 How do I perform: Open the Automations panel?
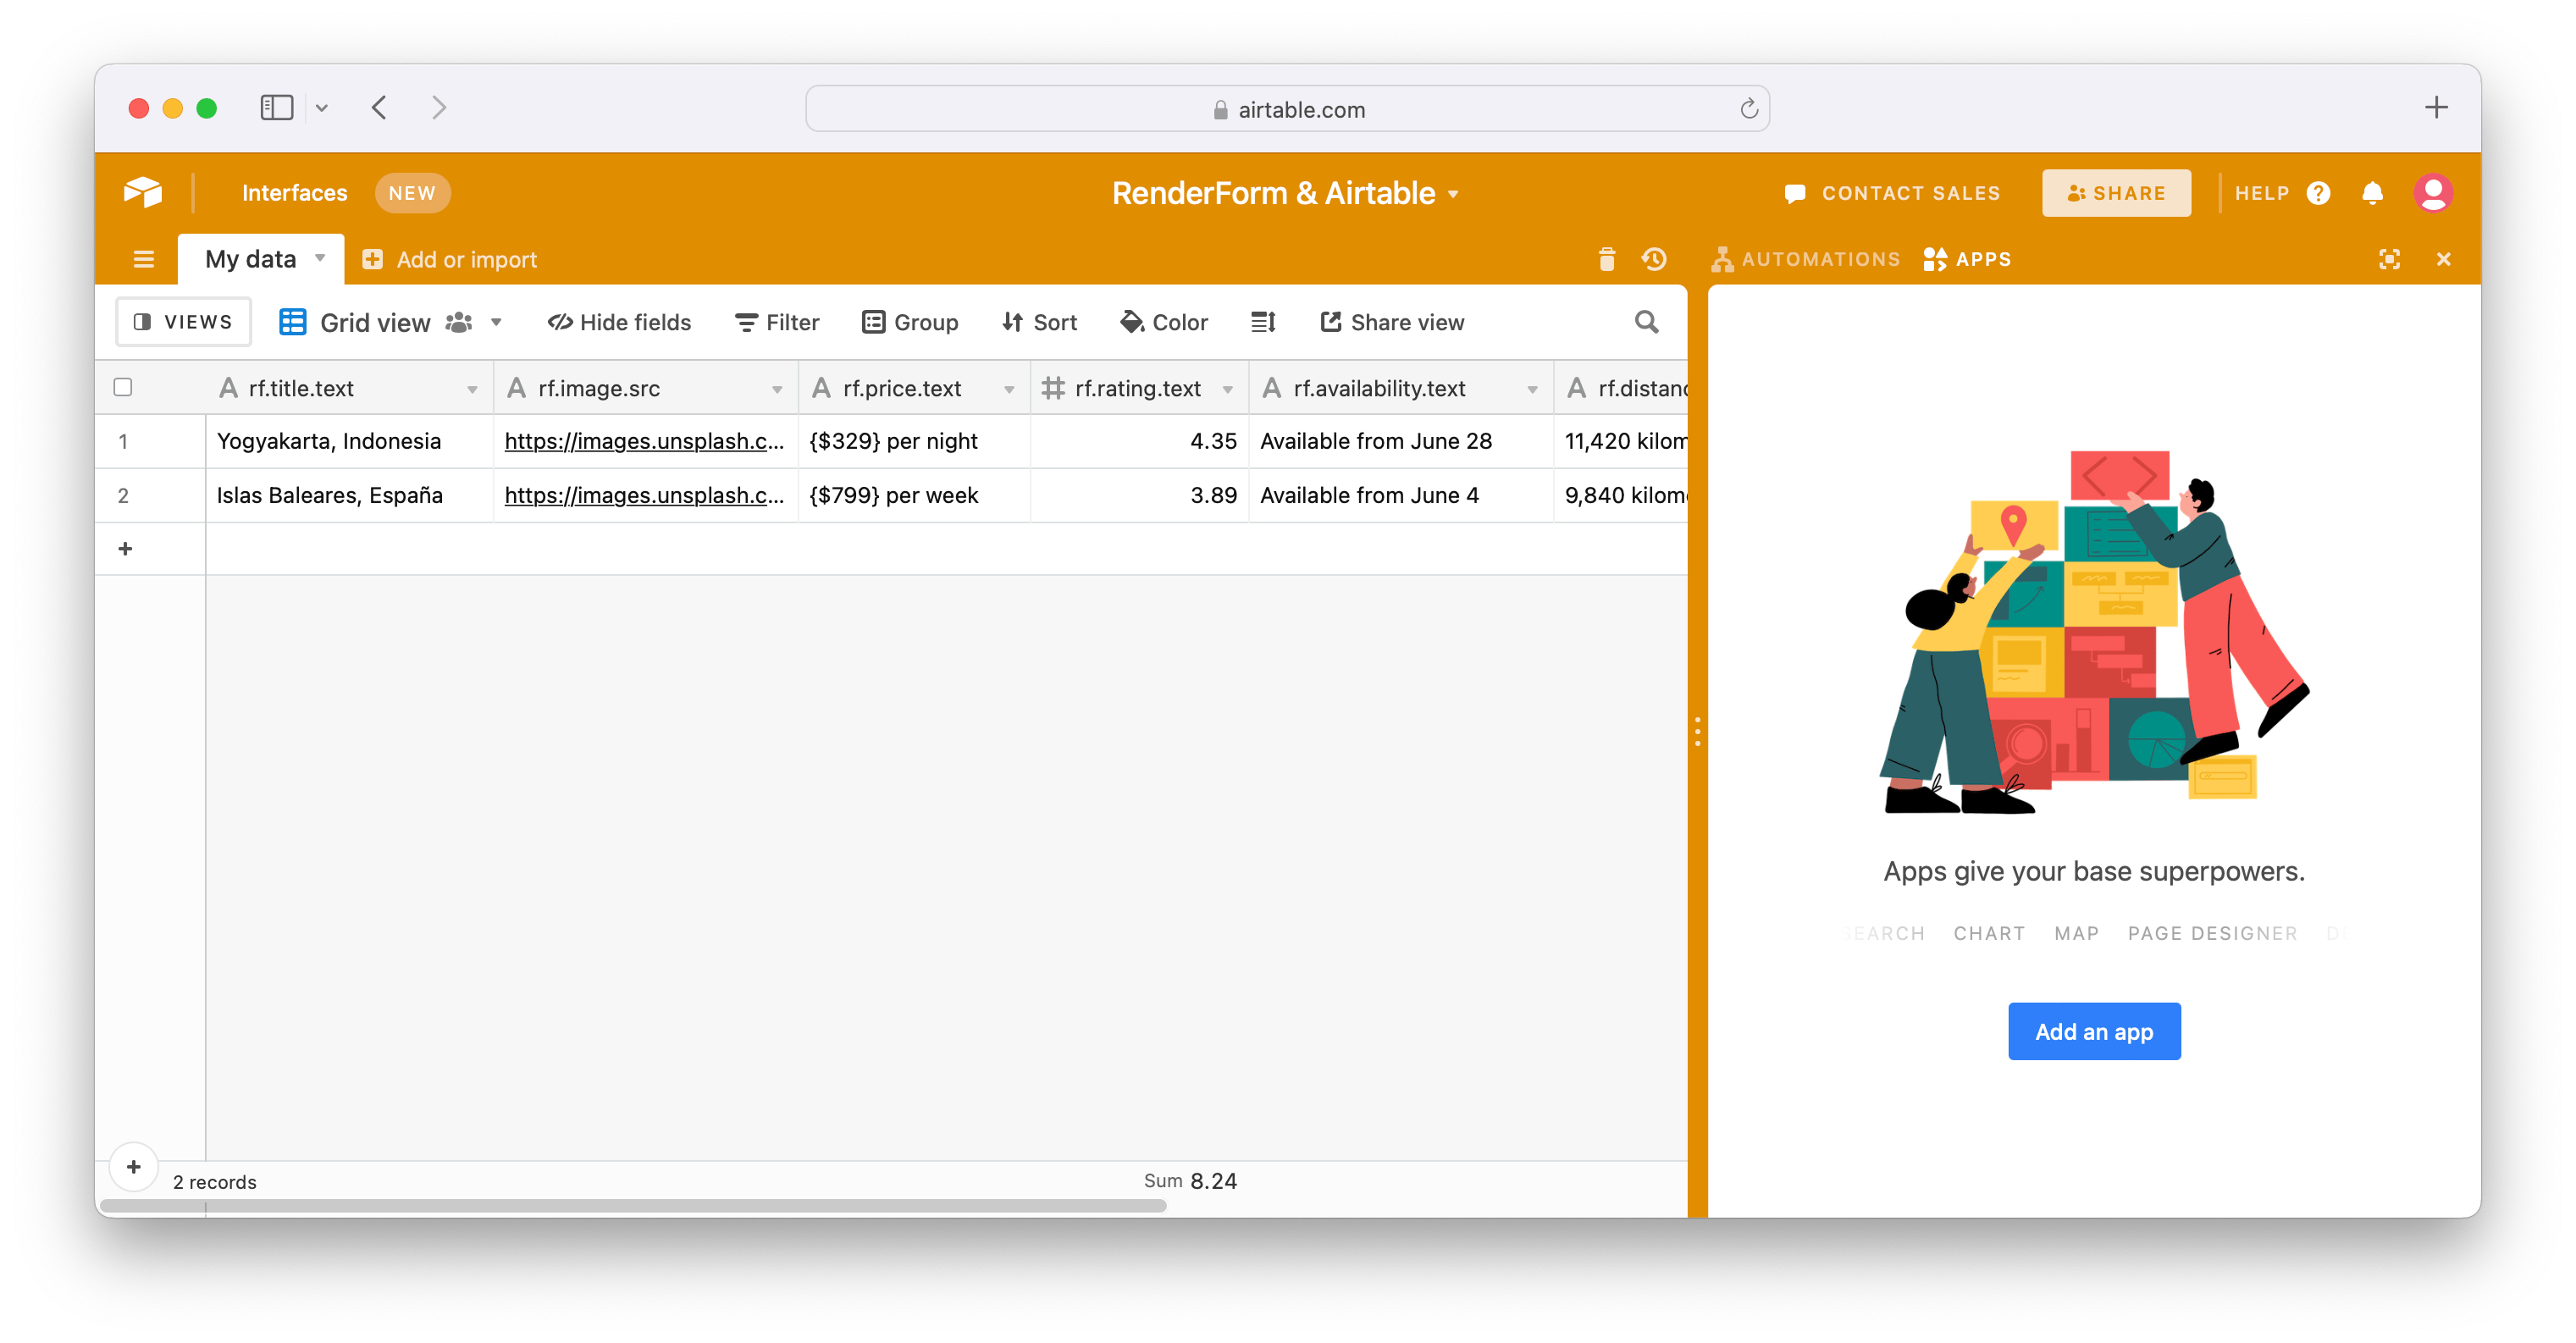point(1805,260)
